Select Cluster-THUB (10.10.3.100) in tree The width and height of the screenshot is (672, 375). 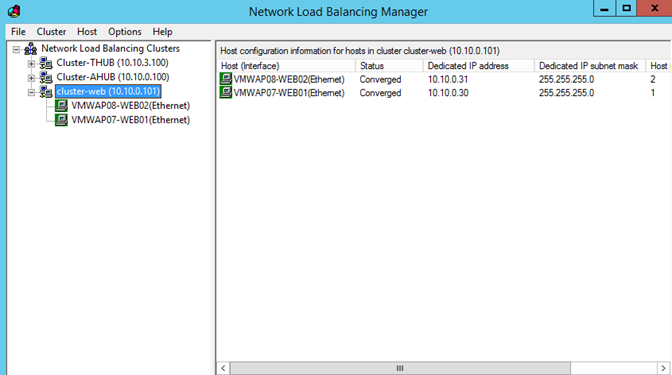coord(112,63)
